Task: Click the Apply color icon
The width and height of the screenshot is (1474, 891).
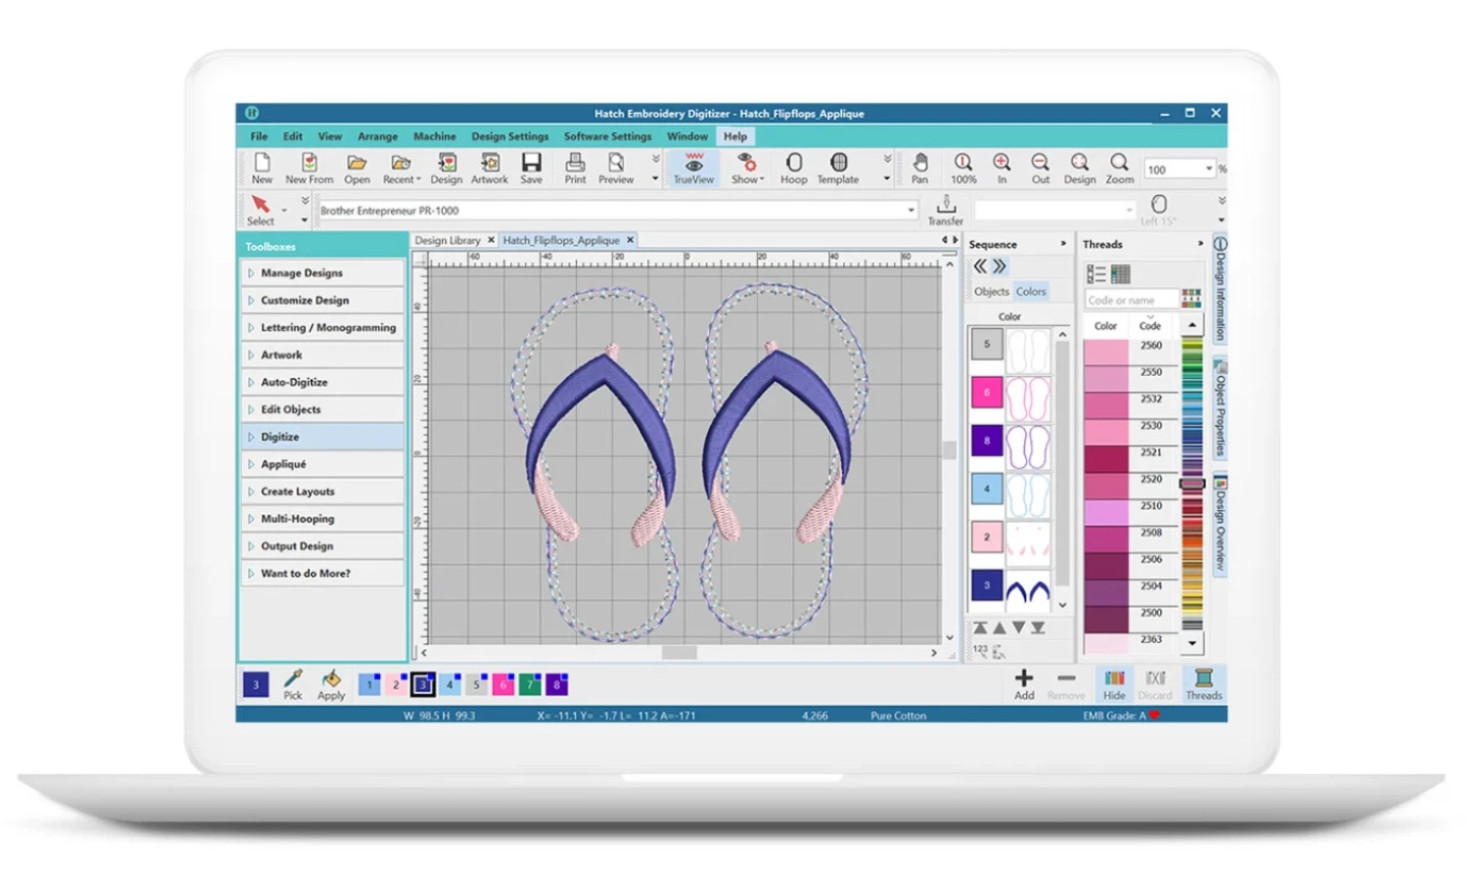Action: (331, 685)
